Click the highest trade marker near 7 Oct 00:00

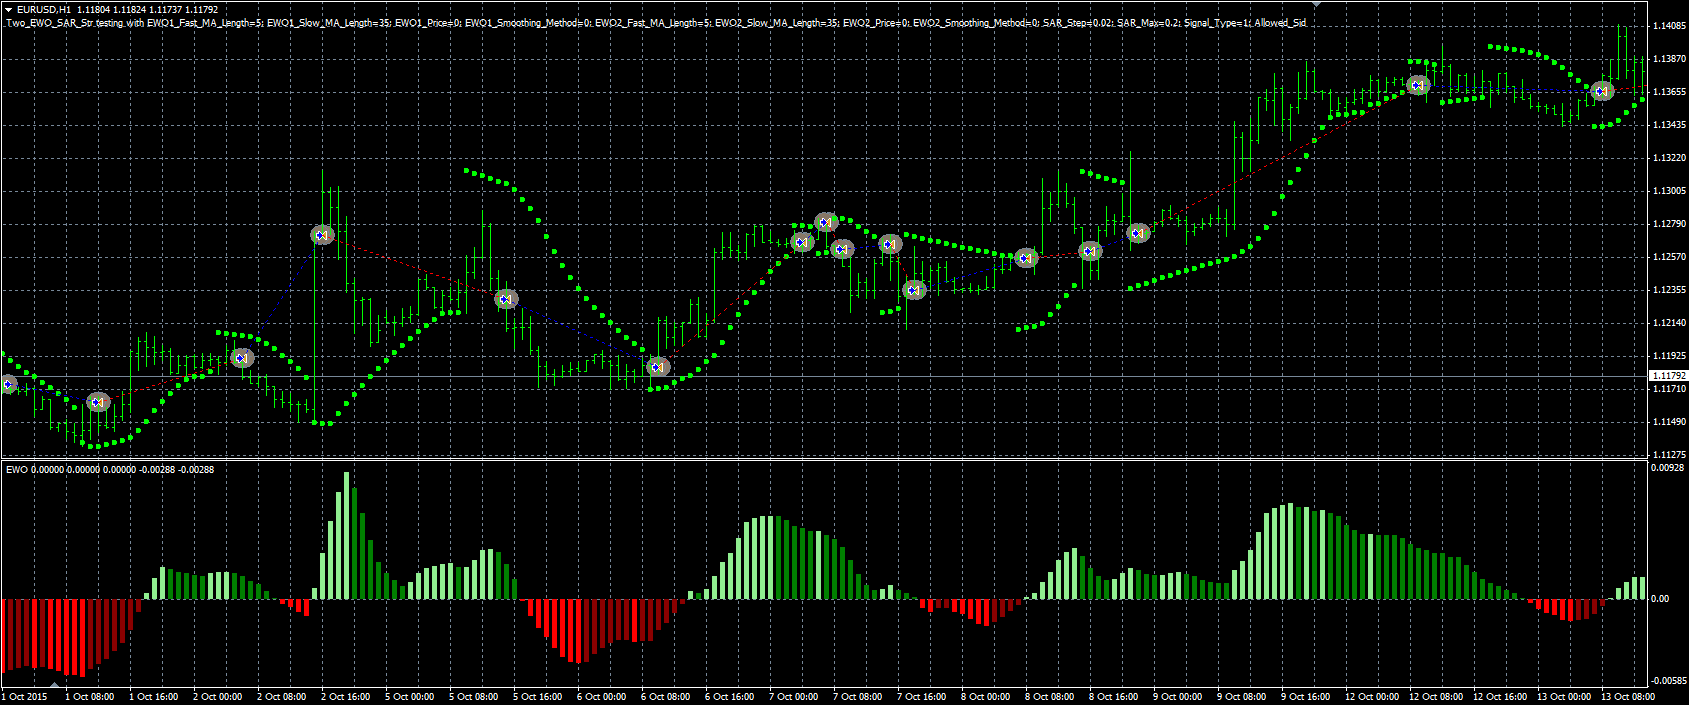825,222
